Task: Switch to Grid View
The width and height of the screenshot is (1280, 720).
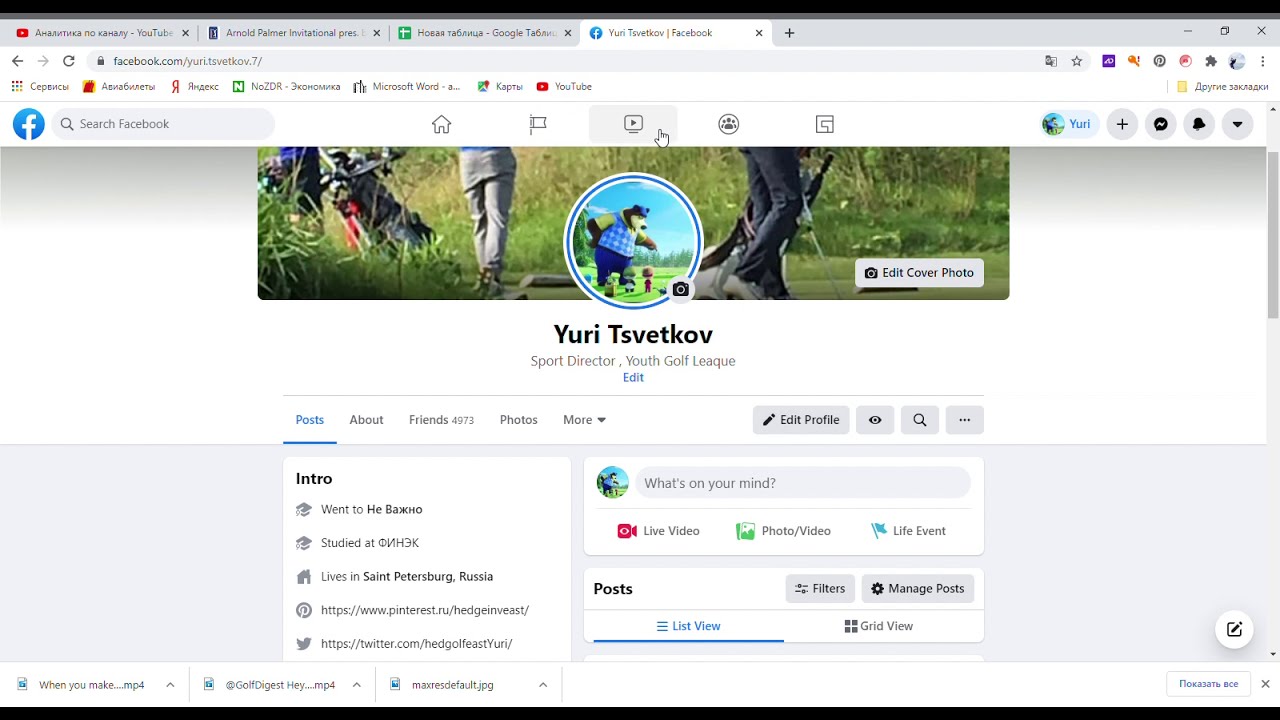Action: pos(879,626)
